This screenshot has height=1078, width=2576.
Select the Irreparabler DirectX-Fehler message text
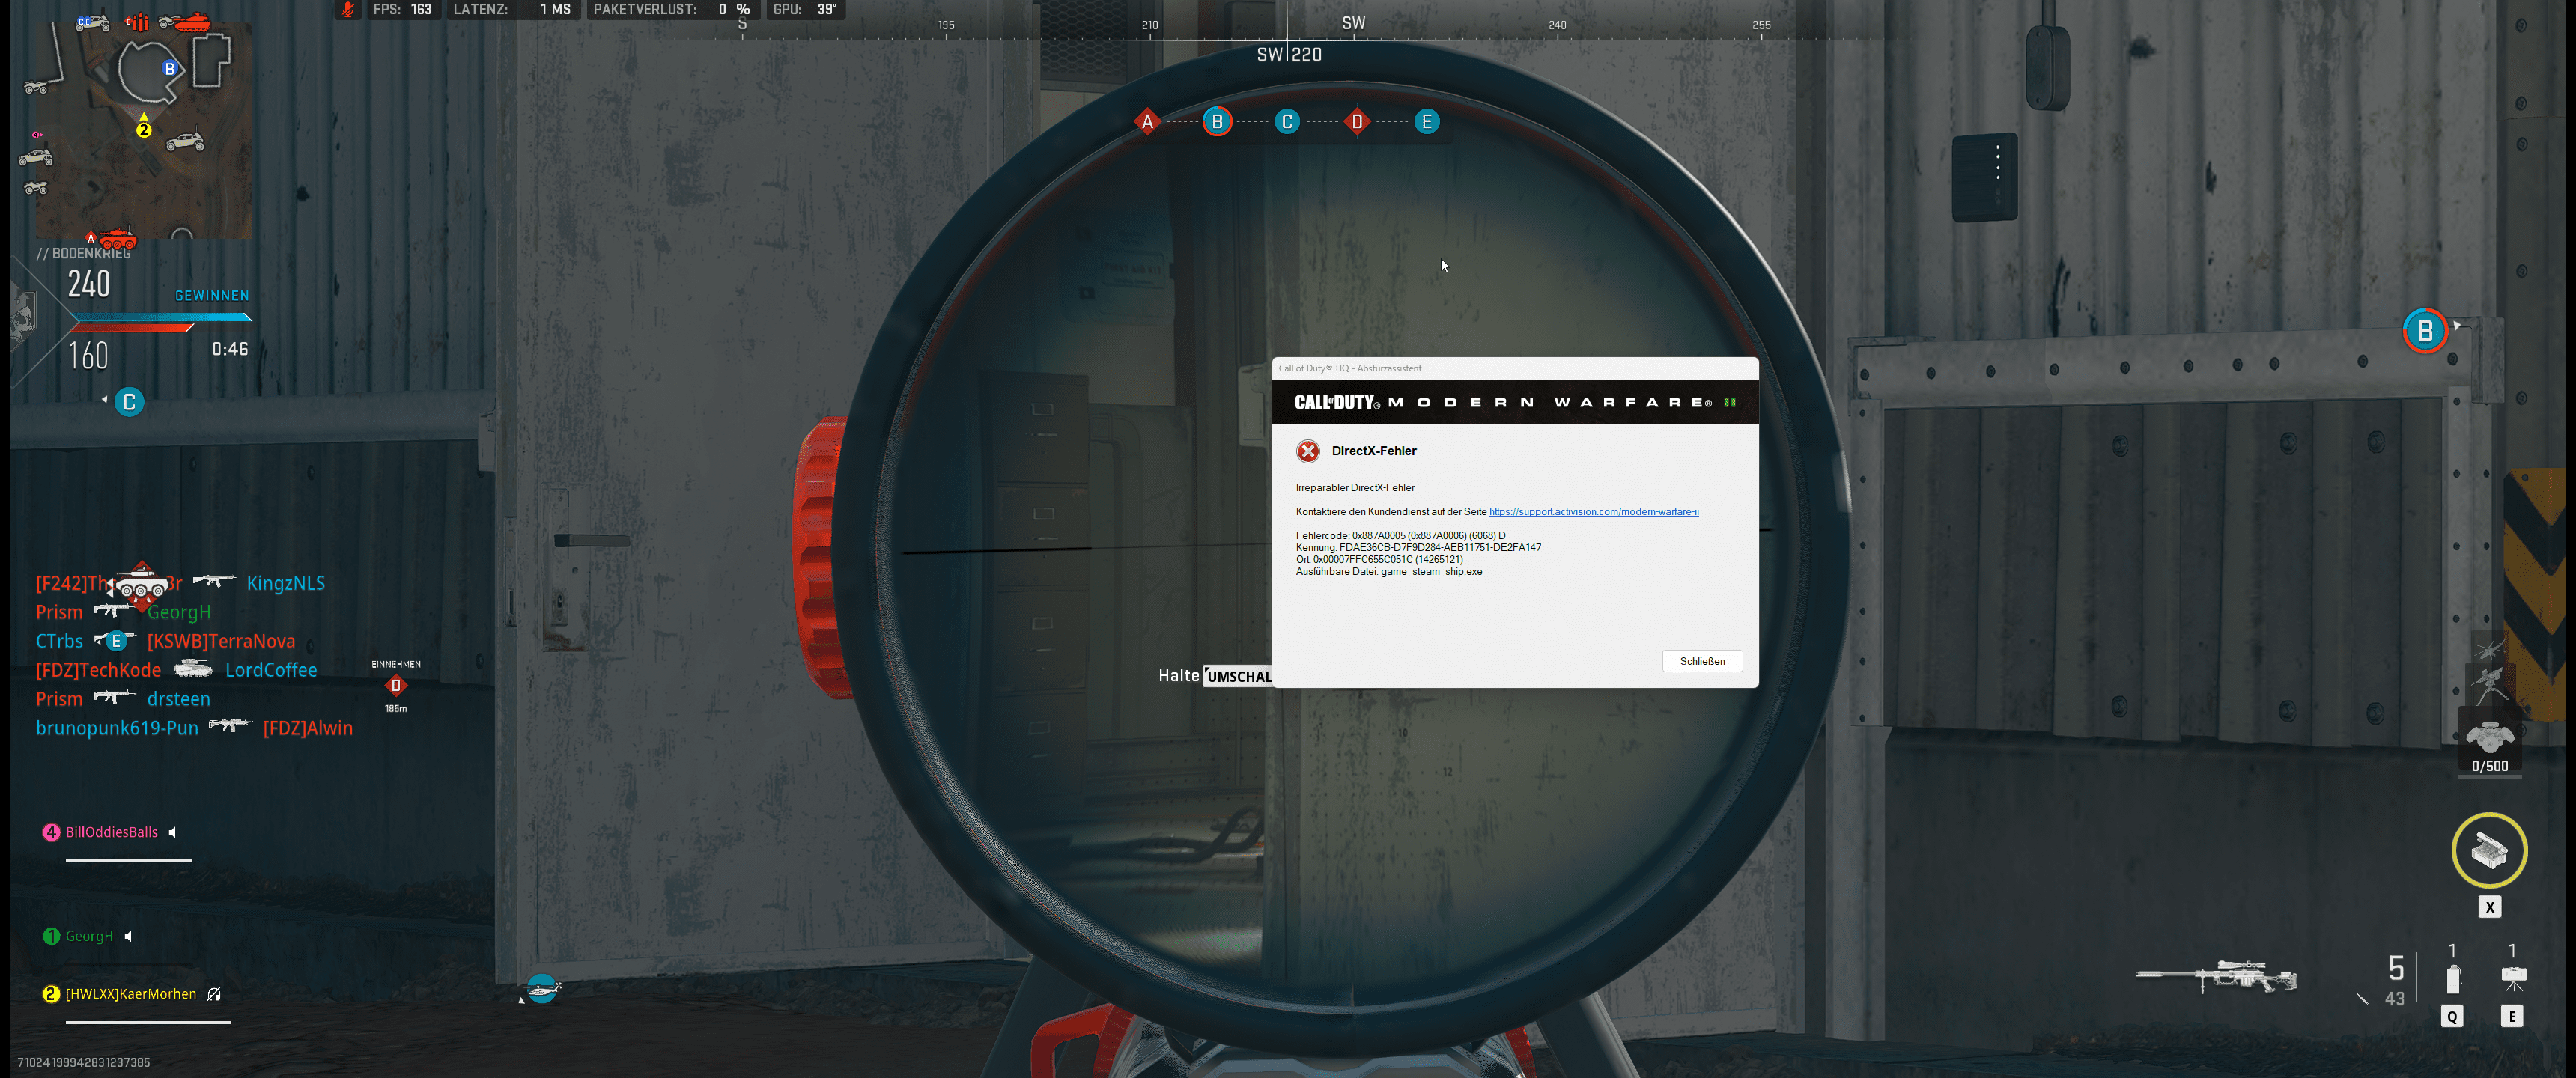pos(1355,488)
